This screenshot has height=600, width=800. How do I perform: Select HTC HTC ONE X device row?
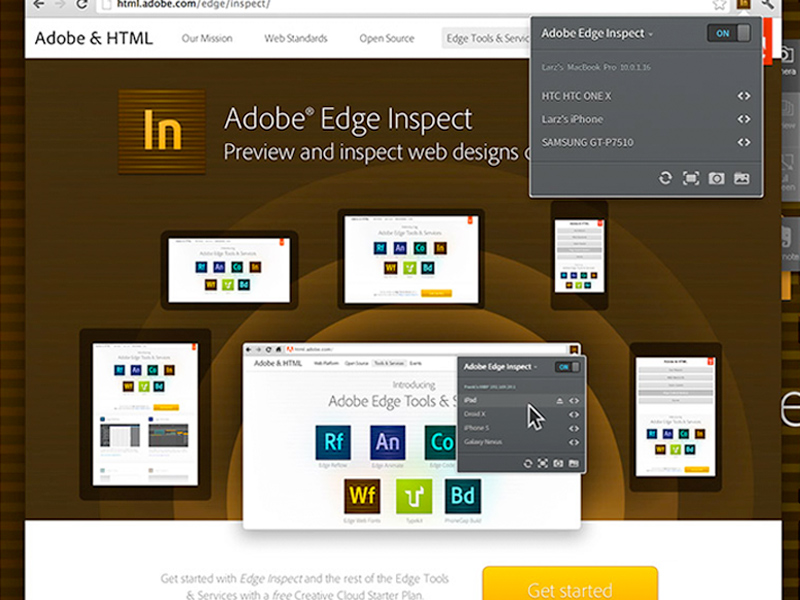coord(646,96)
